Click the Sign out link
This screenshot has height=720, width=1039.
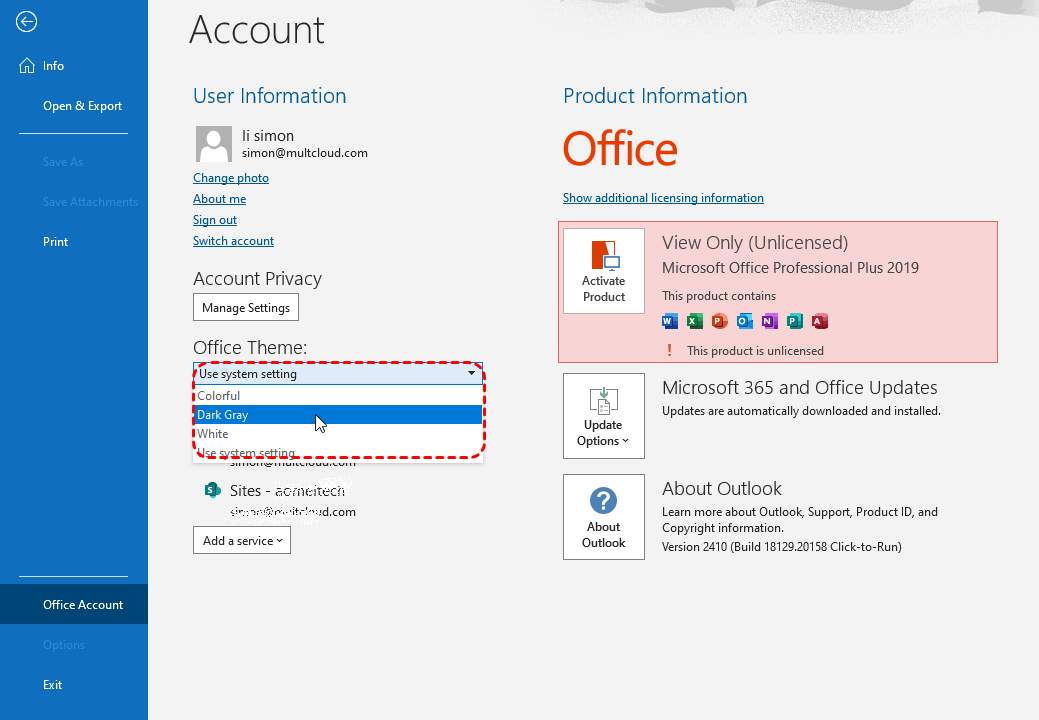click(215, 220)
